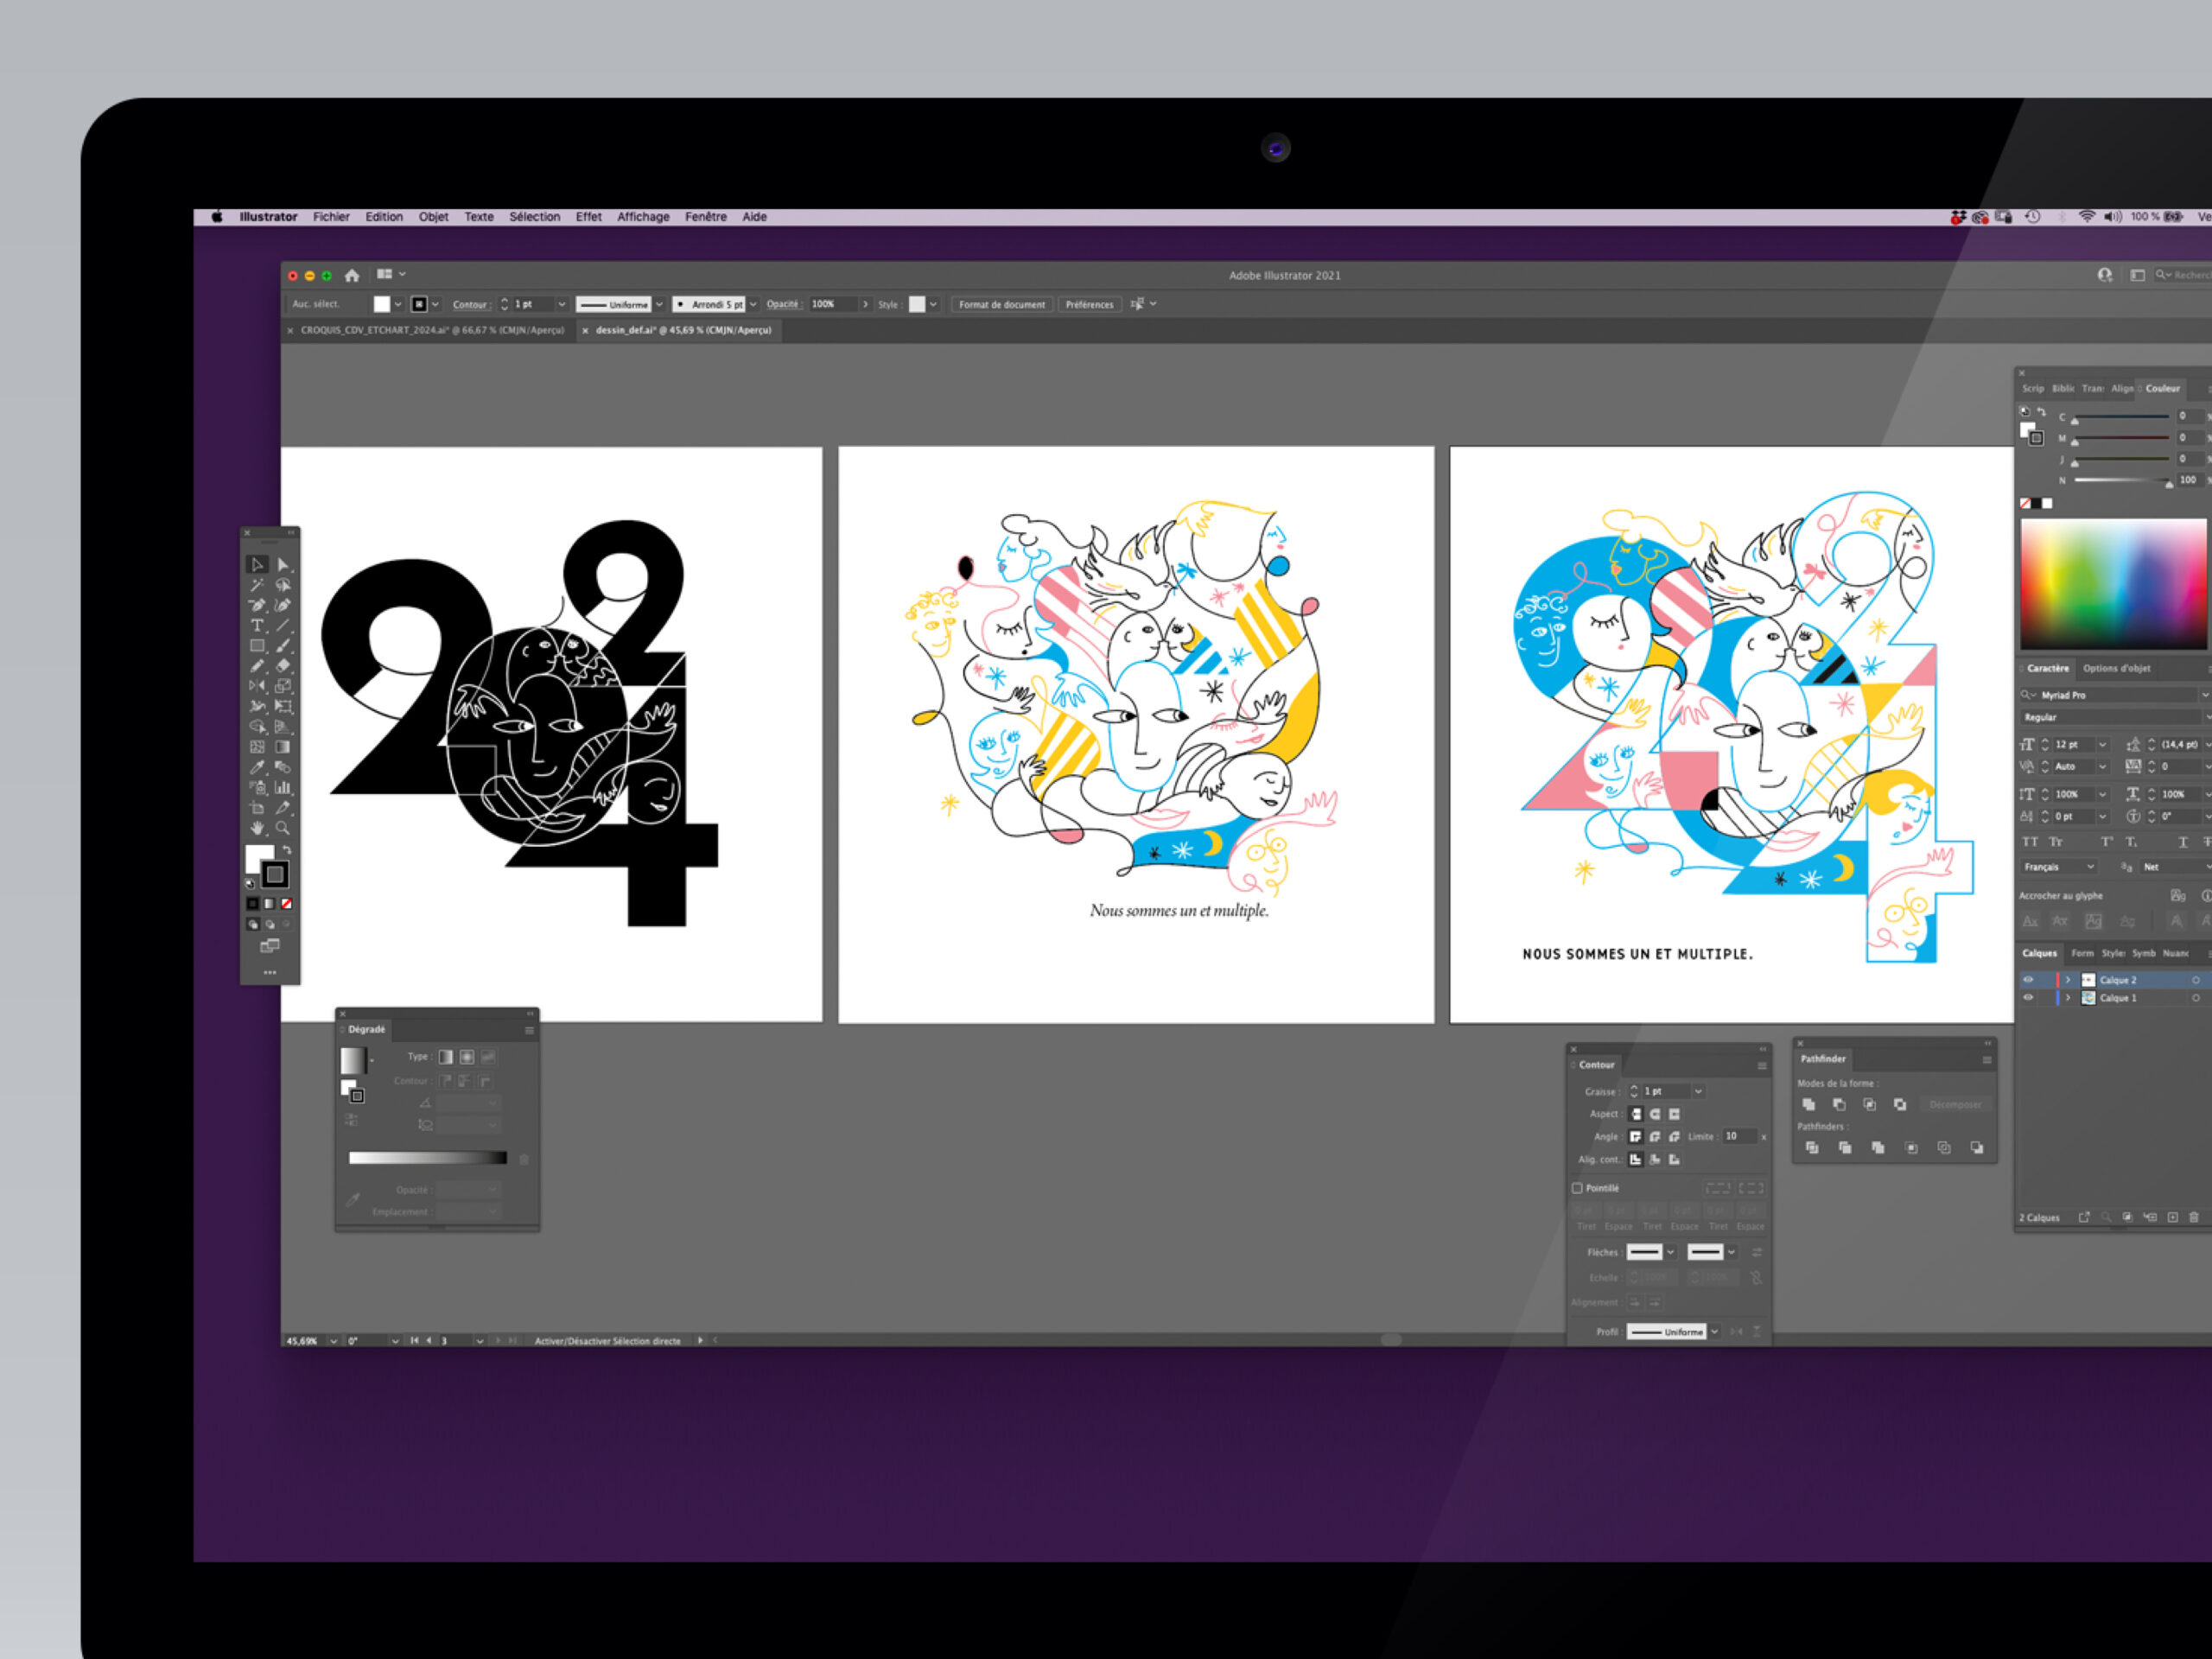The width and height of the screenshot is (2212, 1659).
Task: Create new layer with plus icon
Action: click(x=2172, y=1218)
